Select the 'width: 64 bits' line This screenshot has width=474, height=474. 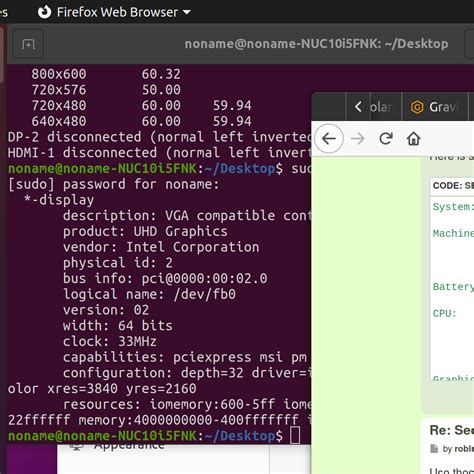[118, 326]
